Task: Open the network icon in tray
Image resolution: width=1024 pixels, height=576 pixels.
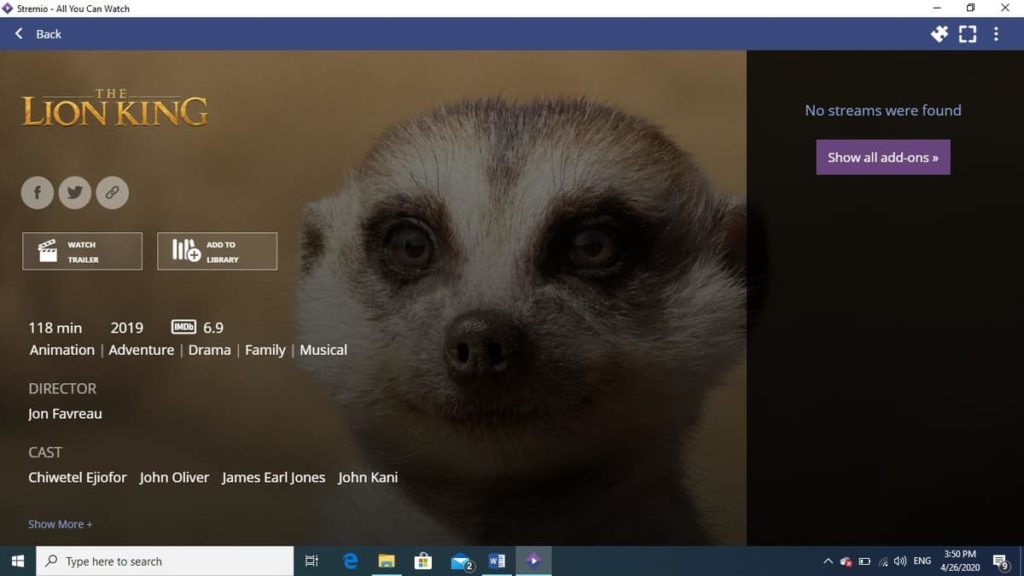Action: click(883, 561)
